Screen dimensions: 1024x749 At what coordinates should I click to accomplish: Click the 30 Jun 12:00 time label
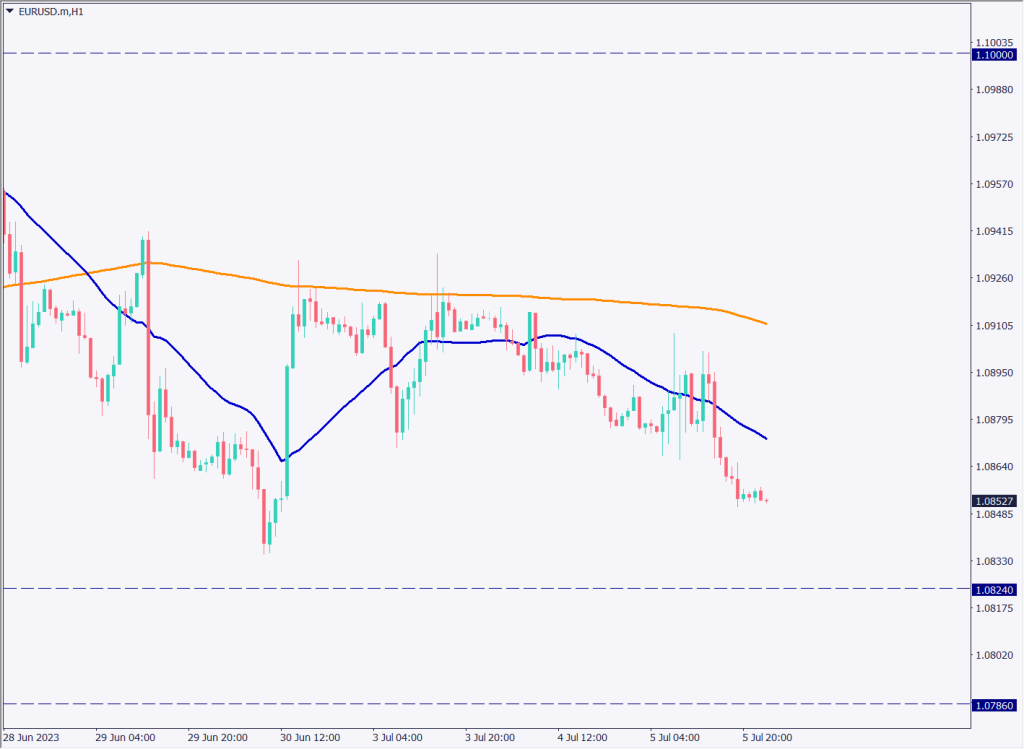point(311,738)
